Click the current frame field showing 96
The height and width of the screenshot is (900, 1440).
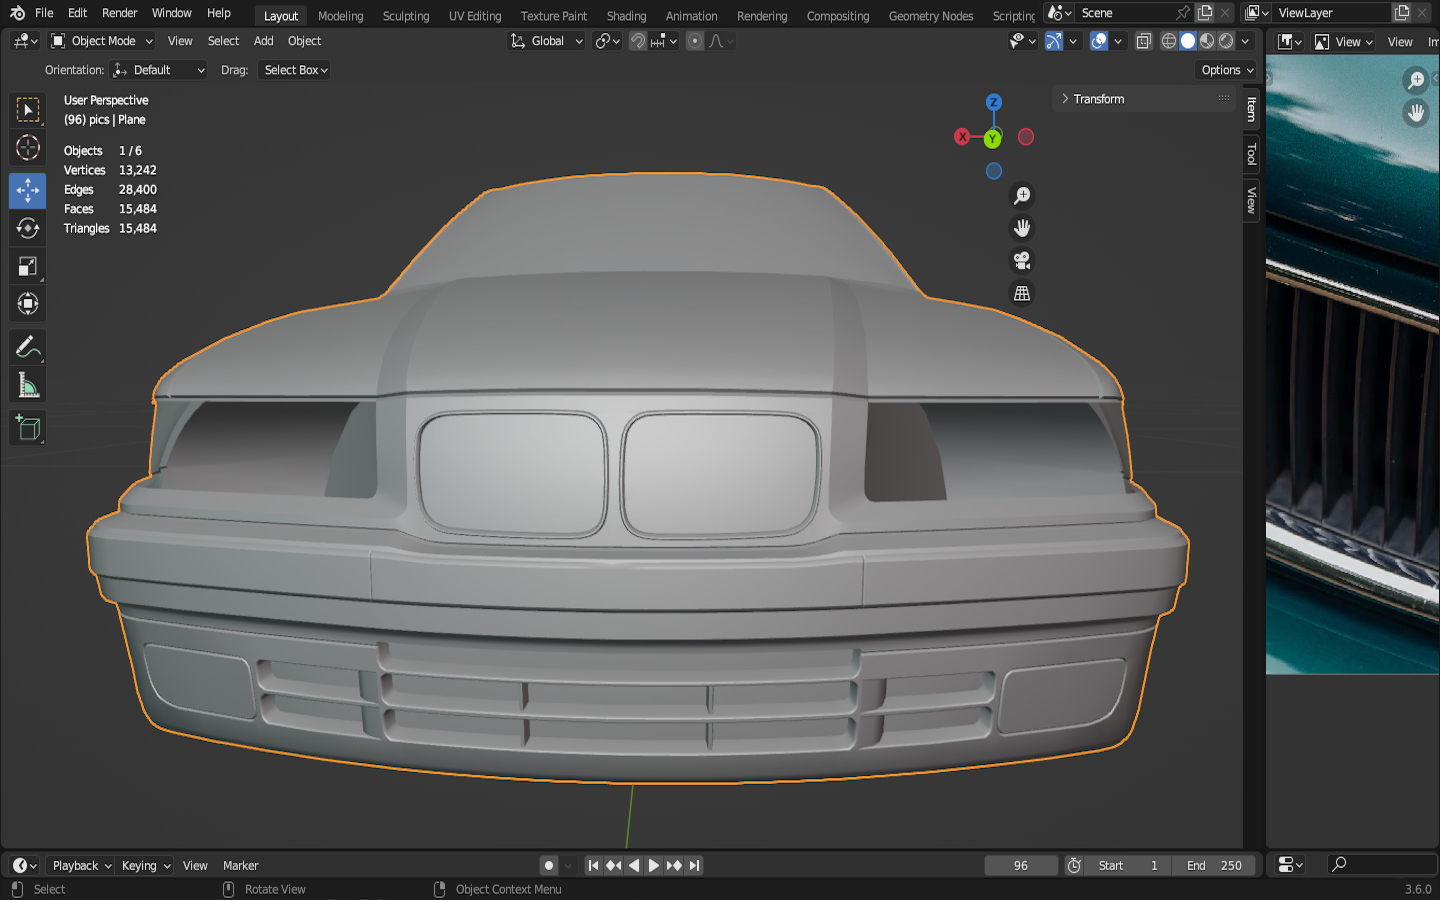click(x=1020, y=866)
